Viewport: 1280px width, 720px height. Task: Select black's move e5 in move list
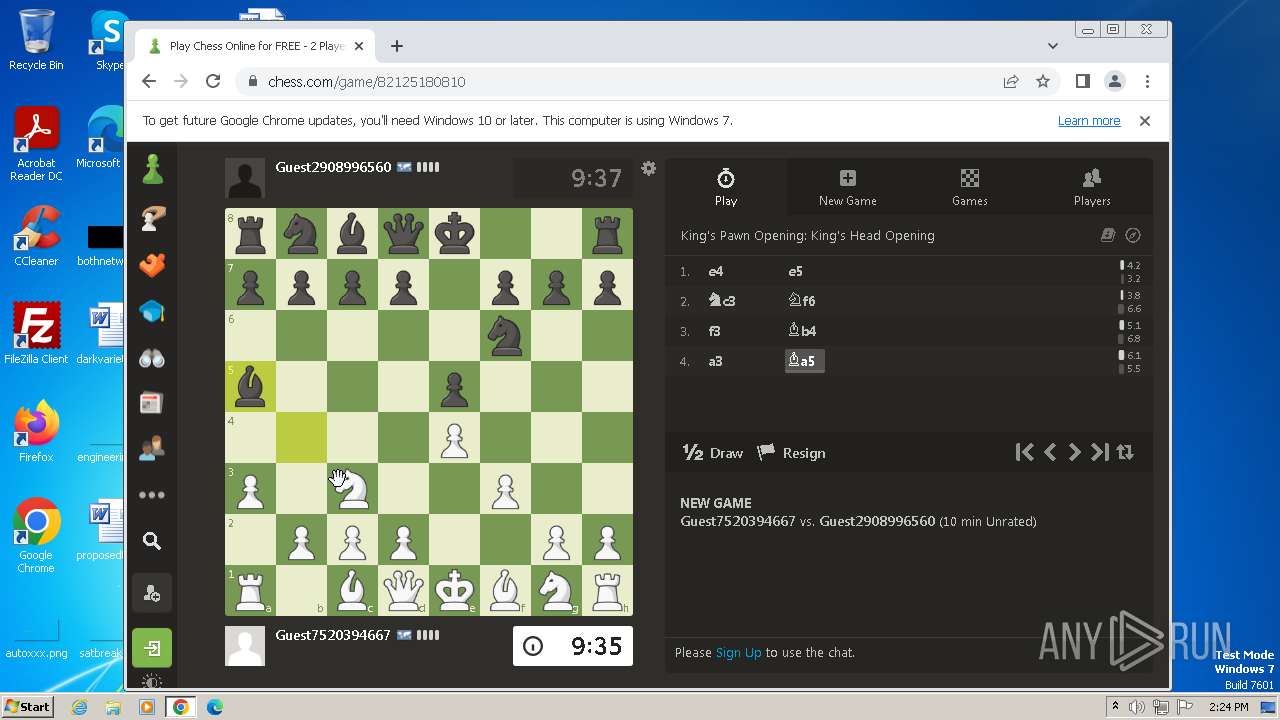click(796, 271)
